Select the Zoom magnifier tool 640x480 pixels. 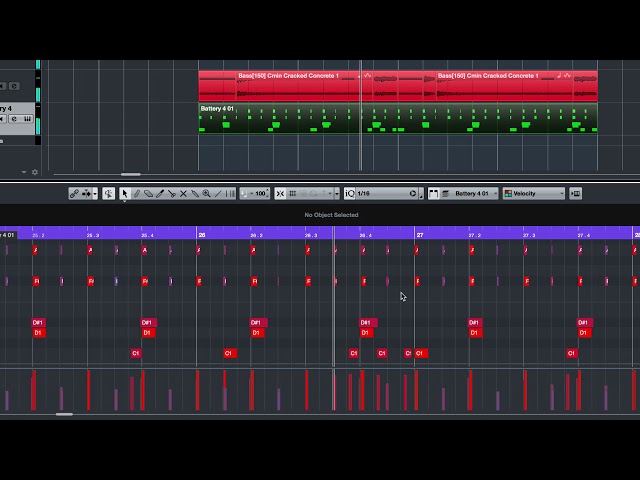pyautogui.click(x=207, y=193)
